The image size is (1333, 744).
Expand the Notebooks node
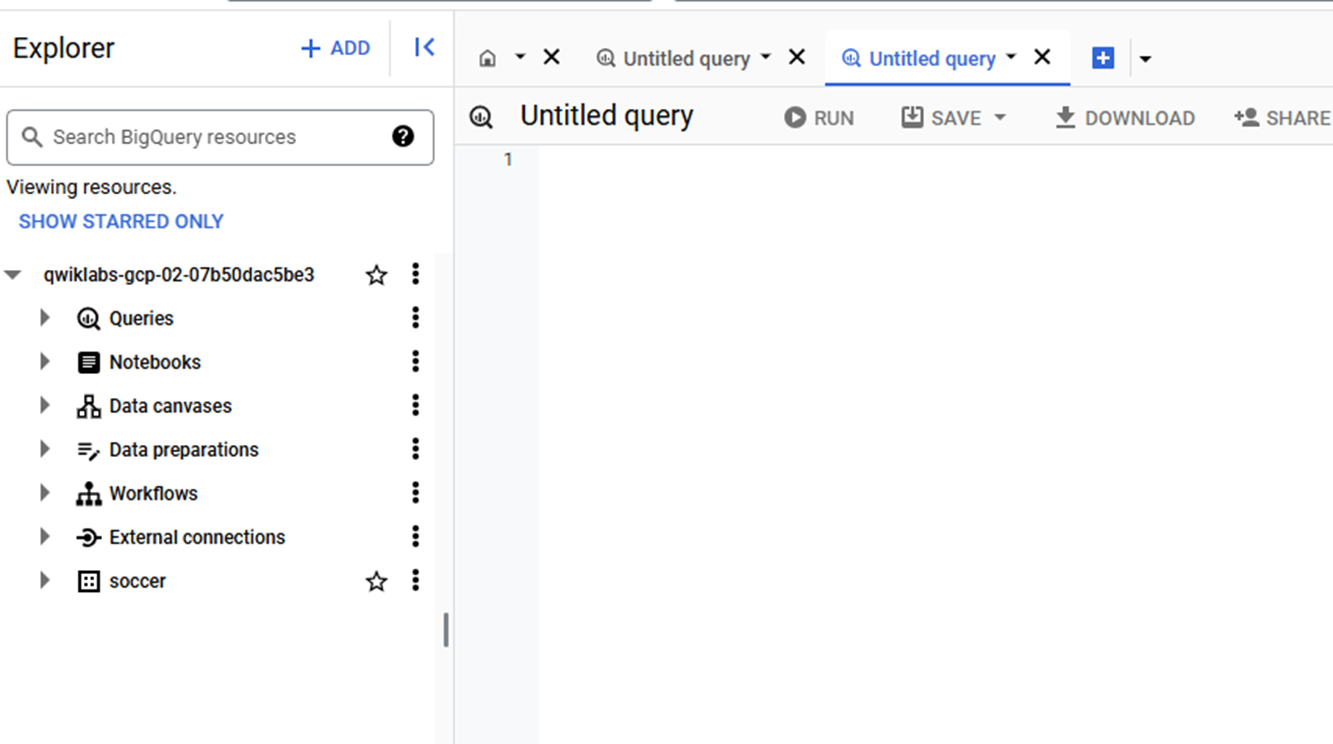pyautogui.click(x=44, y=362)
